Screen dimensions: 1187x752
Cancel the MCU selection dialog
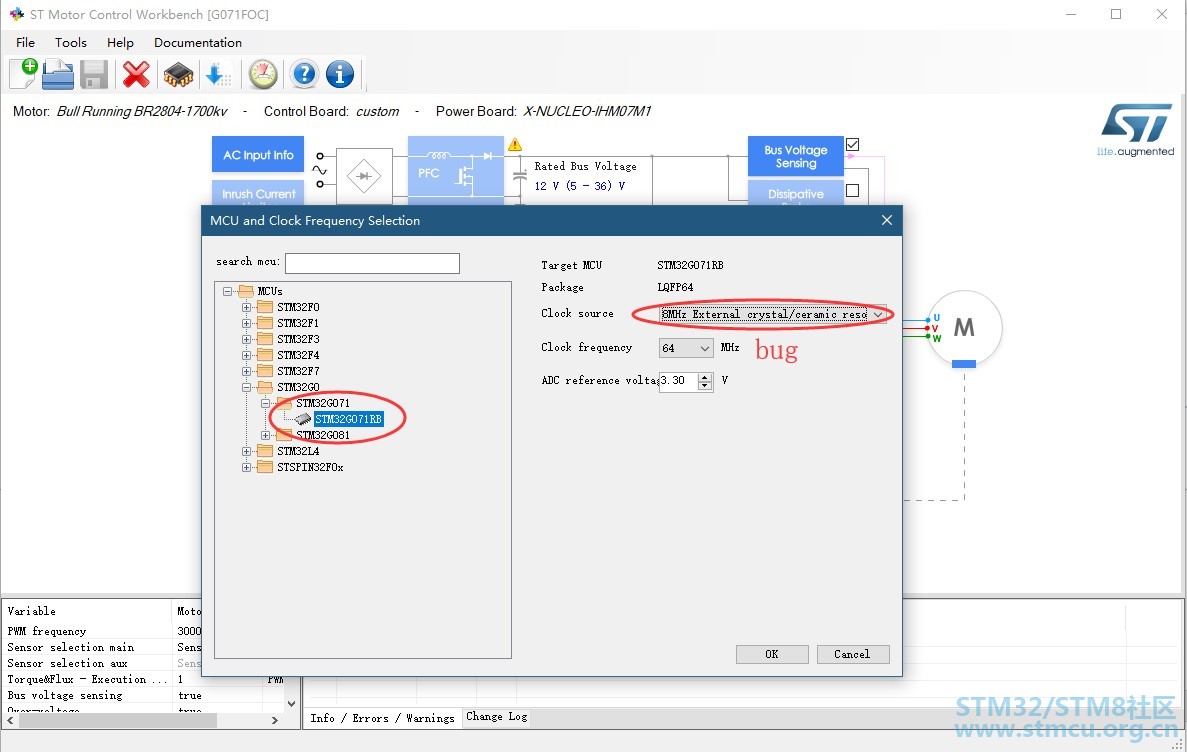[852, 654]
